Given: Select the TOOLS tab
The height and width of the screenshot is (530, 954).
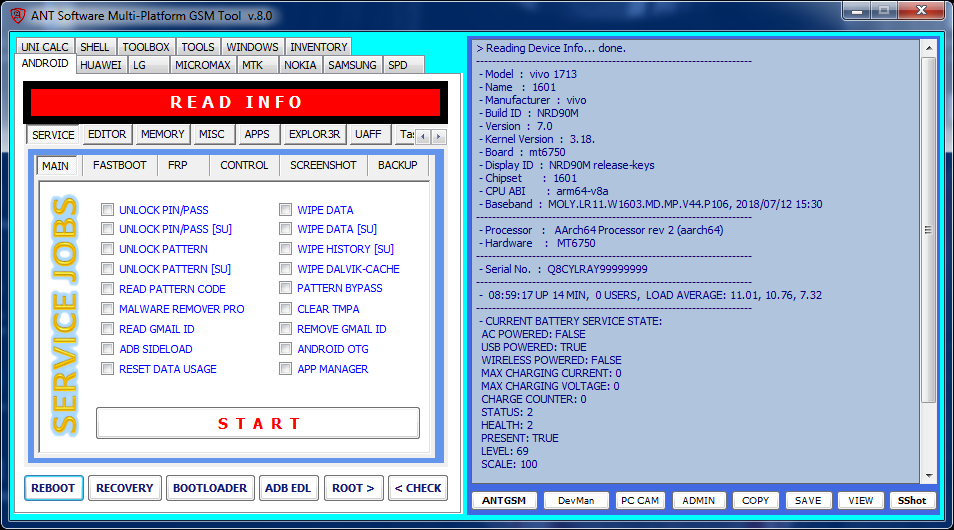Looking at the screenshot, I should (198, 47).
